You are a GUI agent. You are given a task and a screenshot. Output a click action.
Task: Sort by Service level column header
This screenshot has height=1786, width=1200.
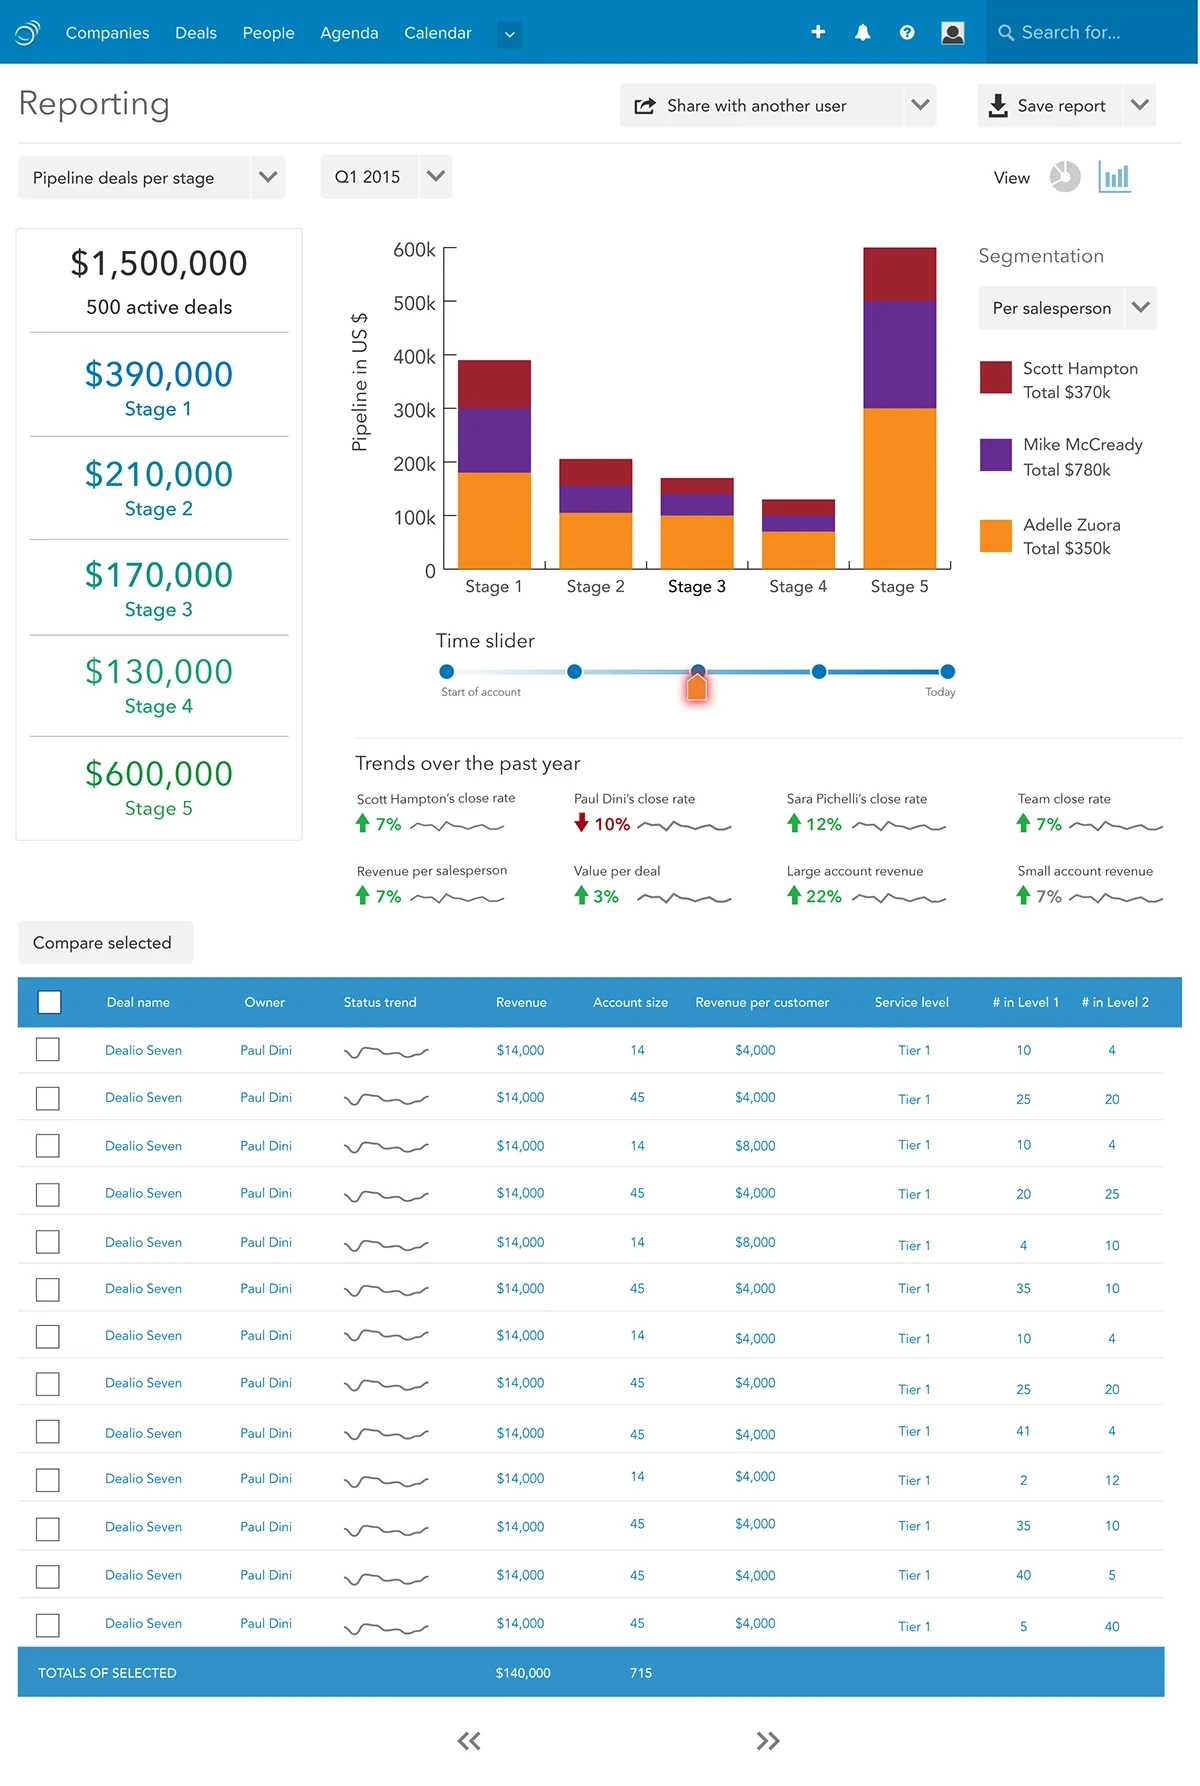tap(911, 1002)
